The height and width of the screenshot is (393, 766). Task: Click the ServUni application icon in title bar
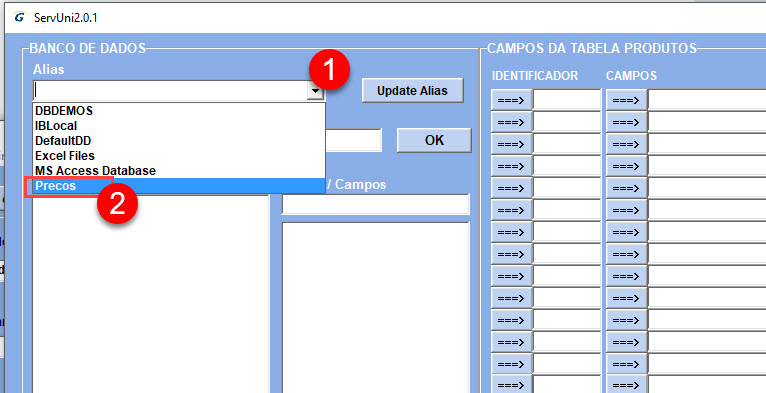pyautogui.click(x=19, y=17)
